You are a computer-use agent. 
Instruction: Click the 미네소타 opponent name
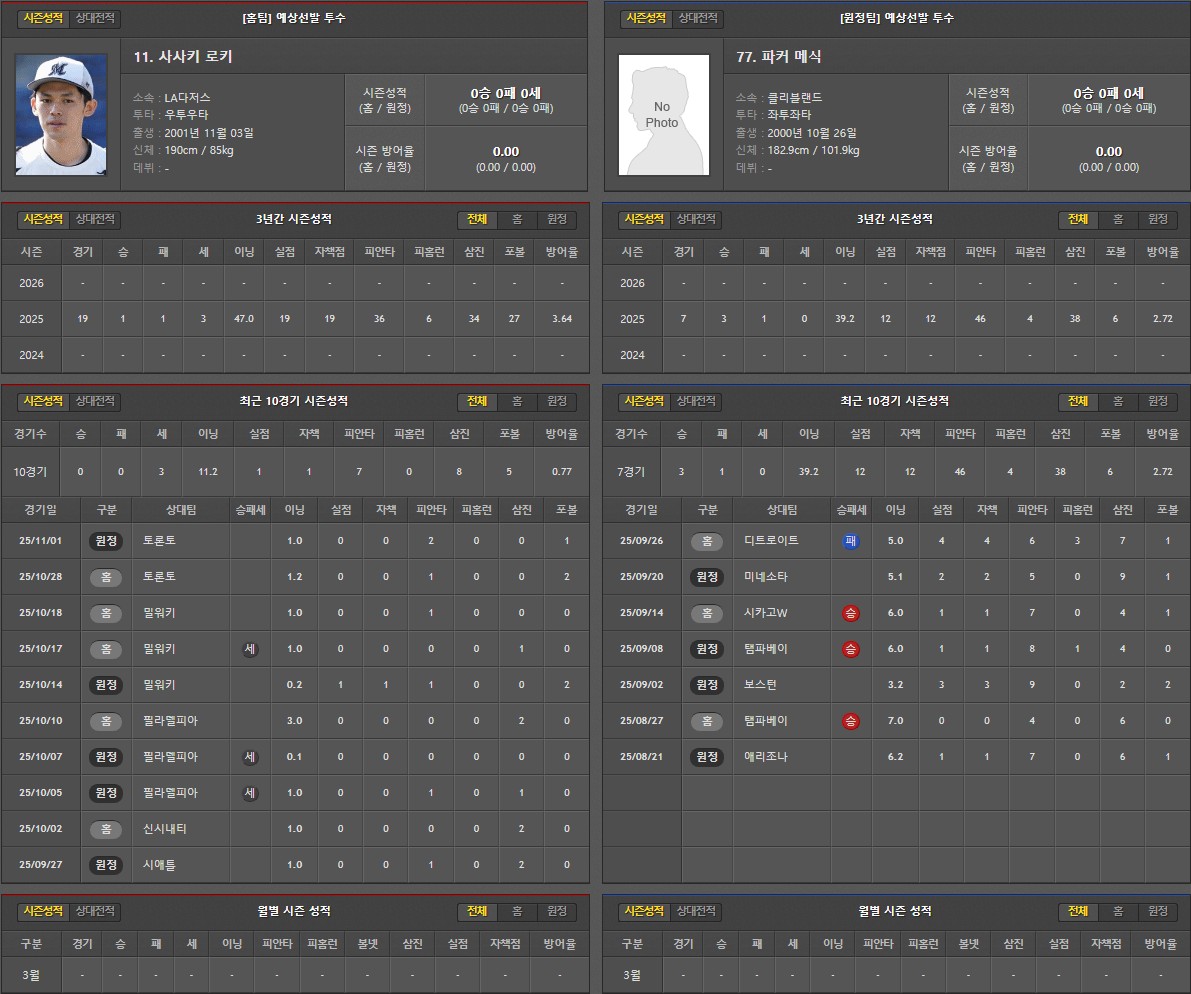[766, 577]
